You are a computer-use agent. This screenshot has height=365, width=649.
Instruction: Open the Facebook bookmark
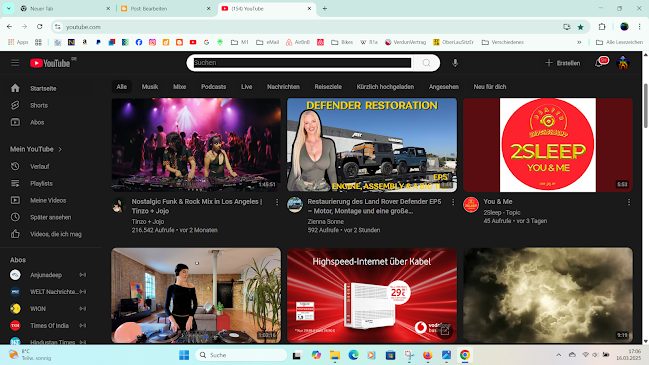[x=139, y=42]
